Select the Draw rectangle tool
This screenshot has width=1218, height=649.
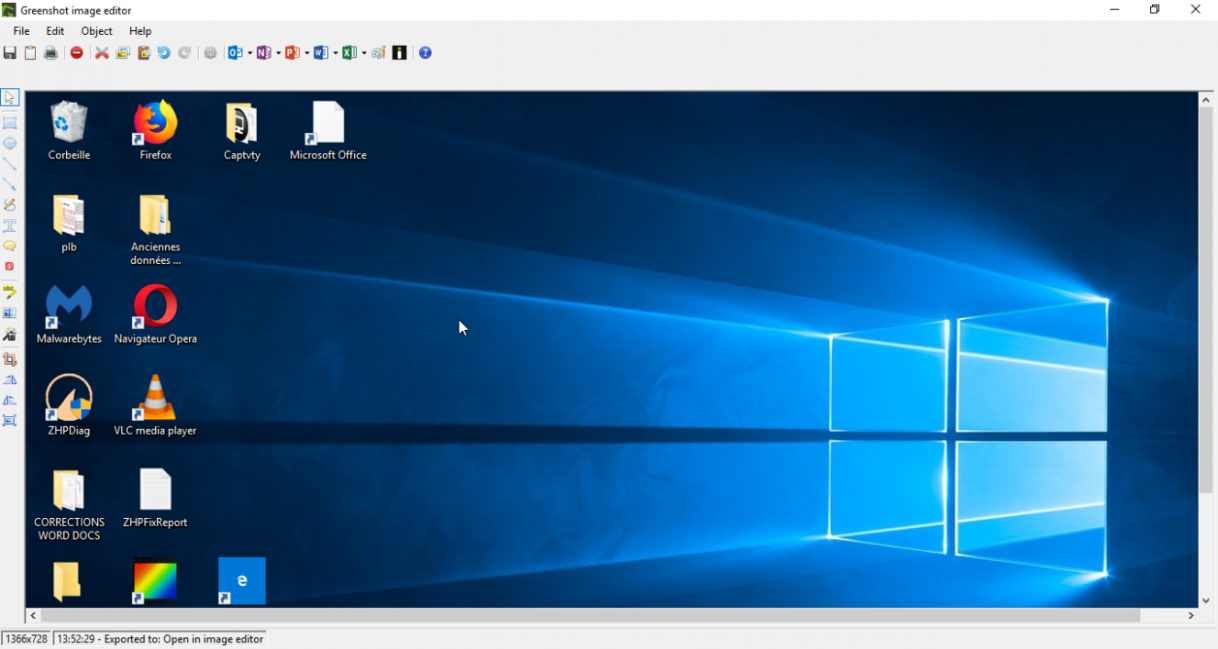click(10, 123)
